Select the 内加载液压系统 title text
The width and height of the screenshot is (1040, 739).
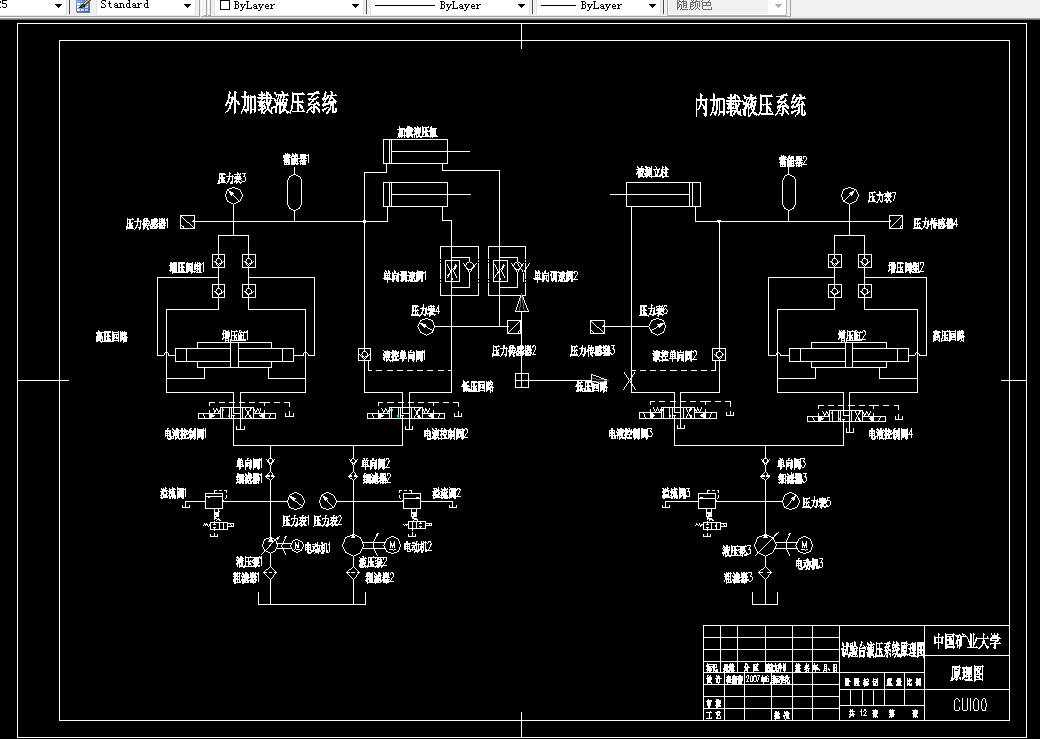tap(750, 105)
